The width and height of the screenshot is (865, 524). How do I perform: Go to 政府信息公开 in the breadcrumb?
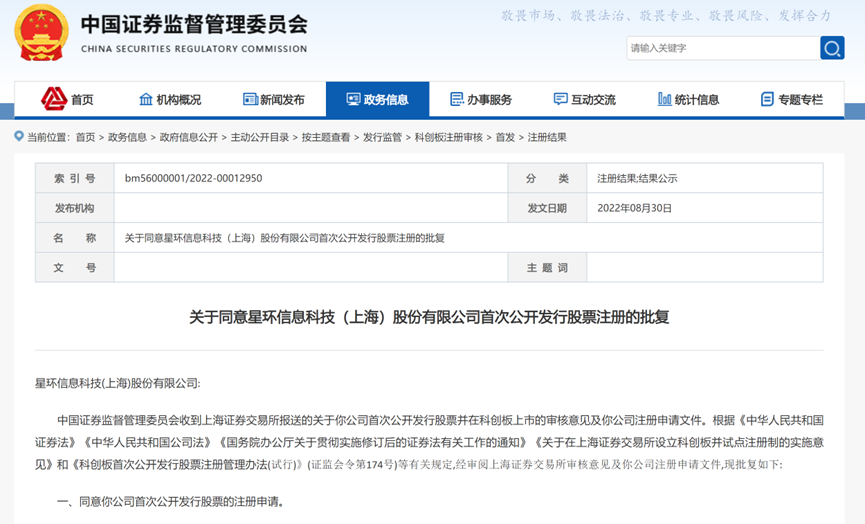189,137
